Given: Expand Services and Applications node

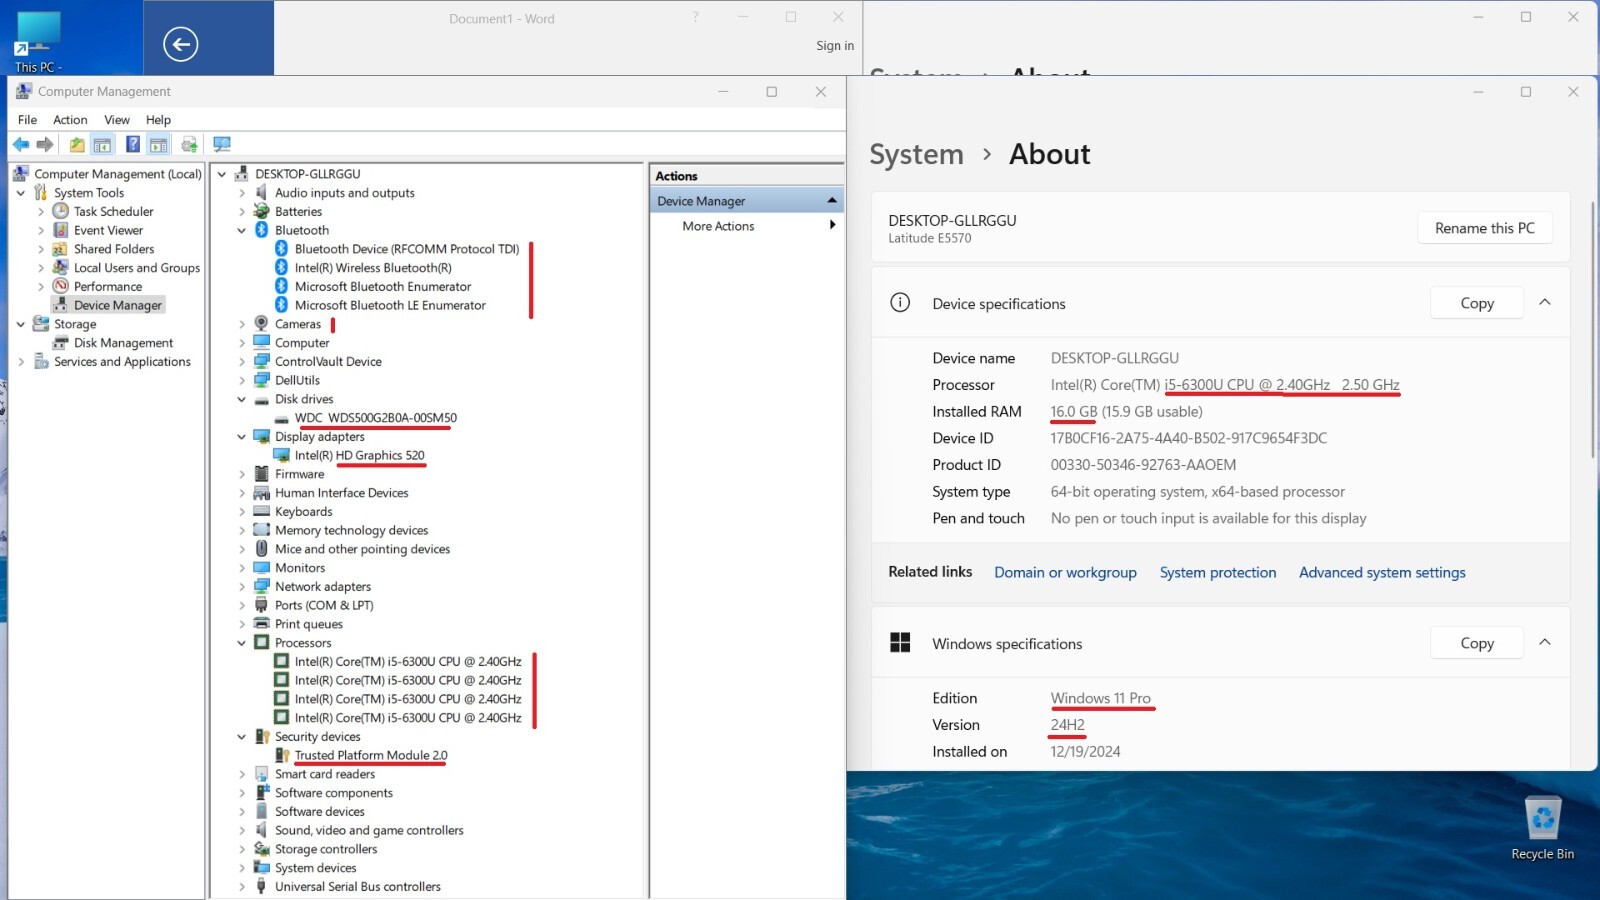Looking at the screenshot, I should click(21, 362).
